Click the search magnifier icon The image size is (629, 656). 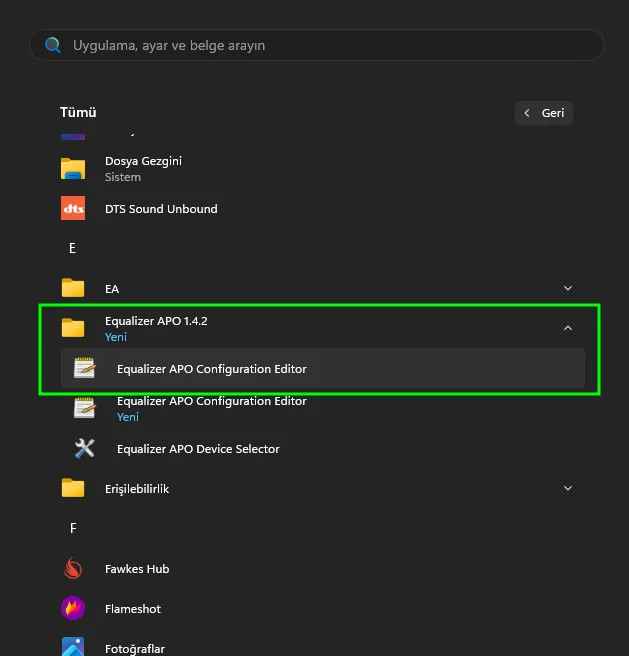pos(53,45)
